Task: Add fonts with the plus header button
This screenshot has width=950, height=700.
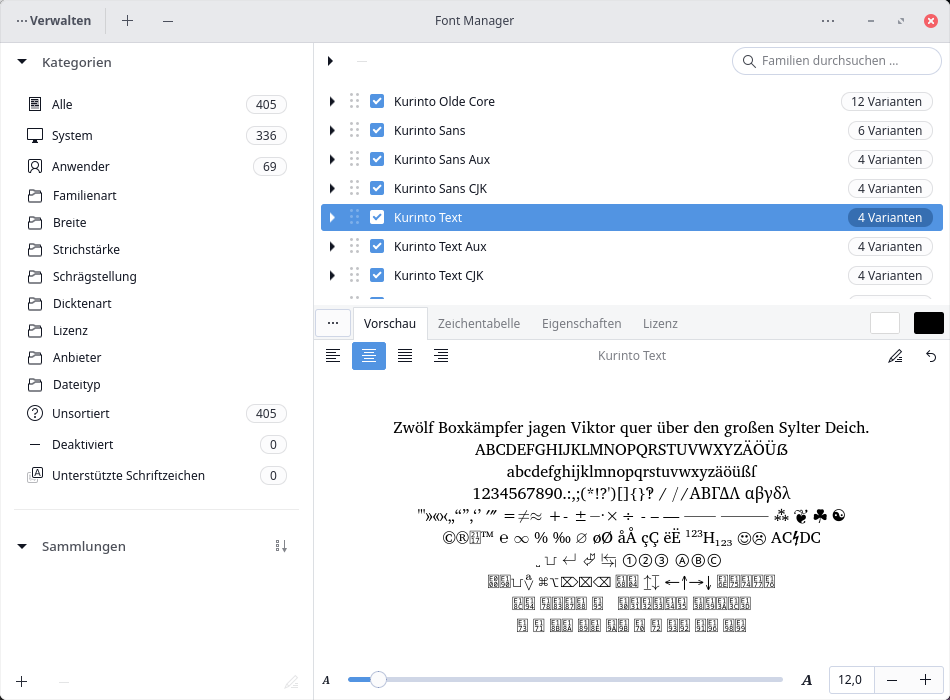Action: pyautogui.click(x=127, y=21)
